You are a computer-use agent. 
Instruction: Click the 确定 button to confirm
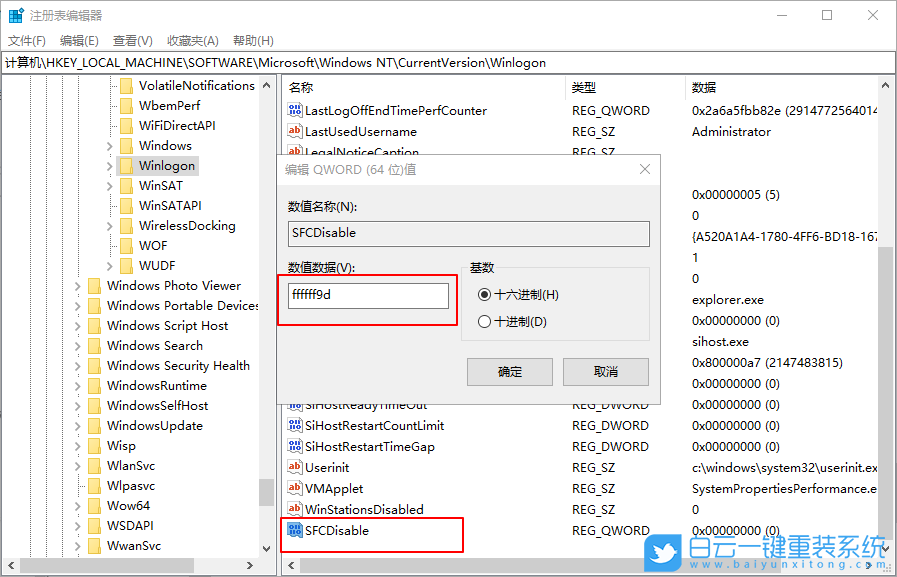(x=510, y=371)
